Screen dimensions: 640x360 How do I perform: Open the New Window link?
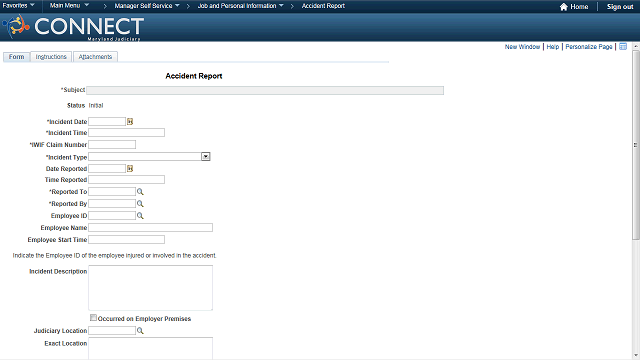tap(522, 47)
